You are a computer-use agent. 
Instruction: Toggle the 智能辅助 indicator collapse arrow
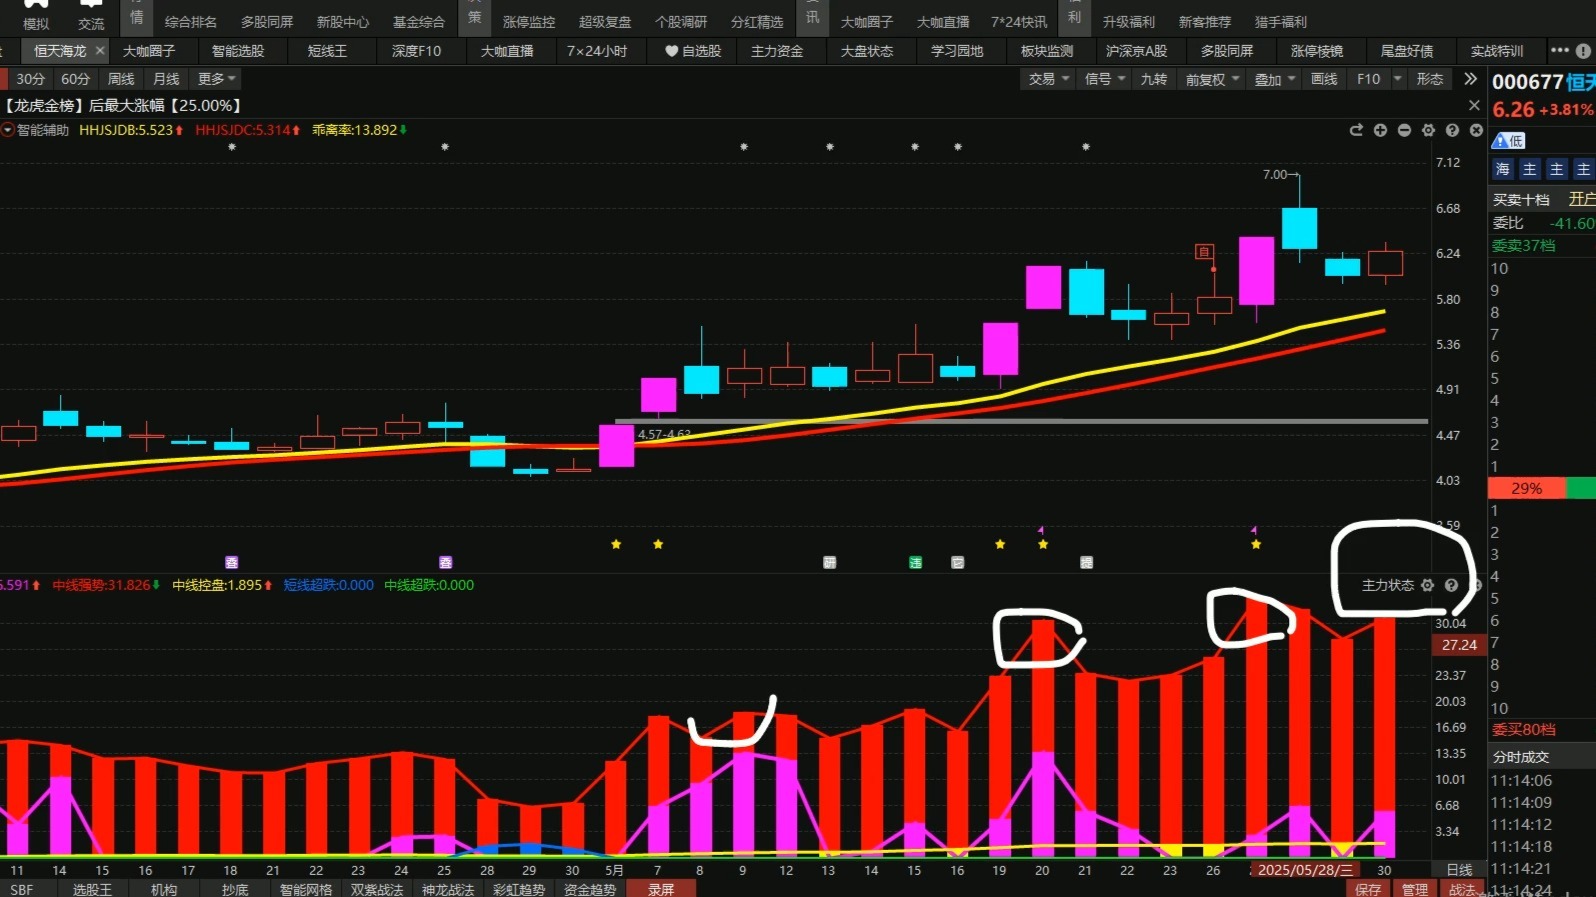coord(8,130)
